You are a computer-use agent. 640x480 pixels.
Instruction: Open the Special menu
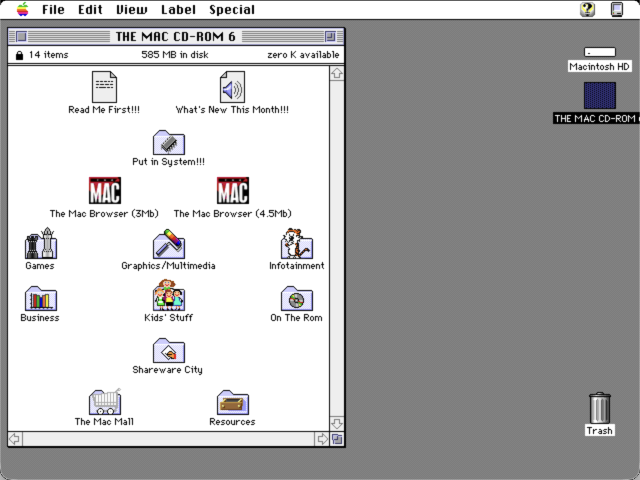point(232,9)
